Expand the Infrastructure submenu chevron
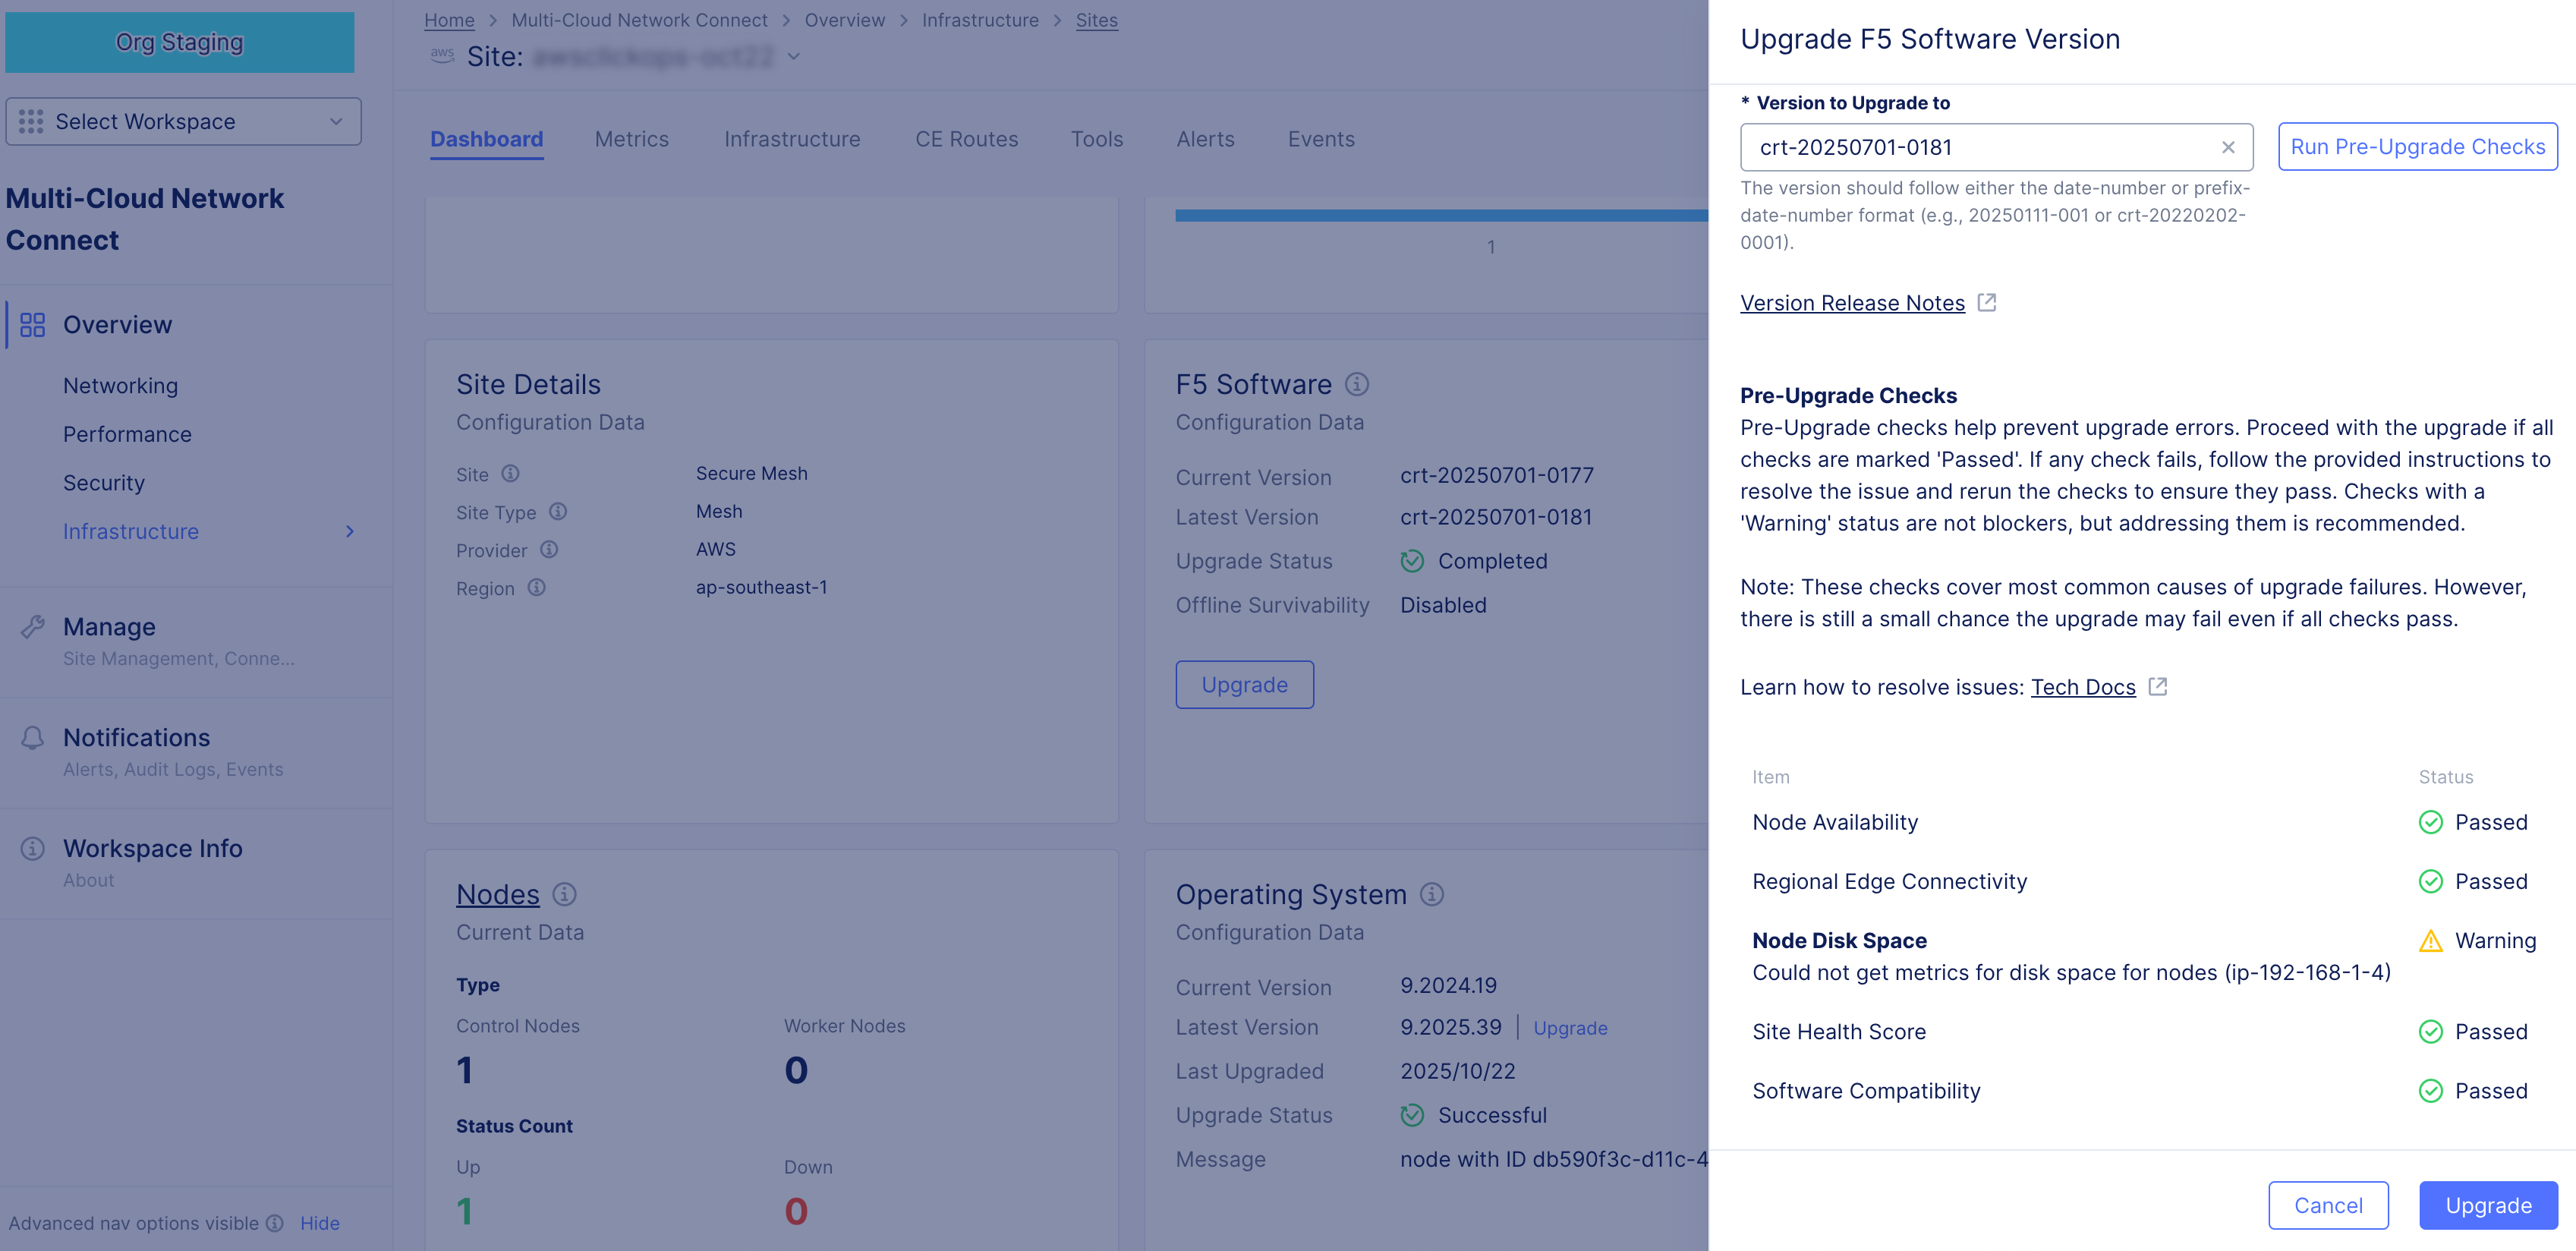The height and width of the screenshot is (1251, 2576). click(349, 531)
